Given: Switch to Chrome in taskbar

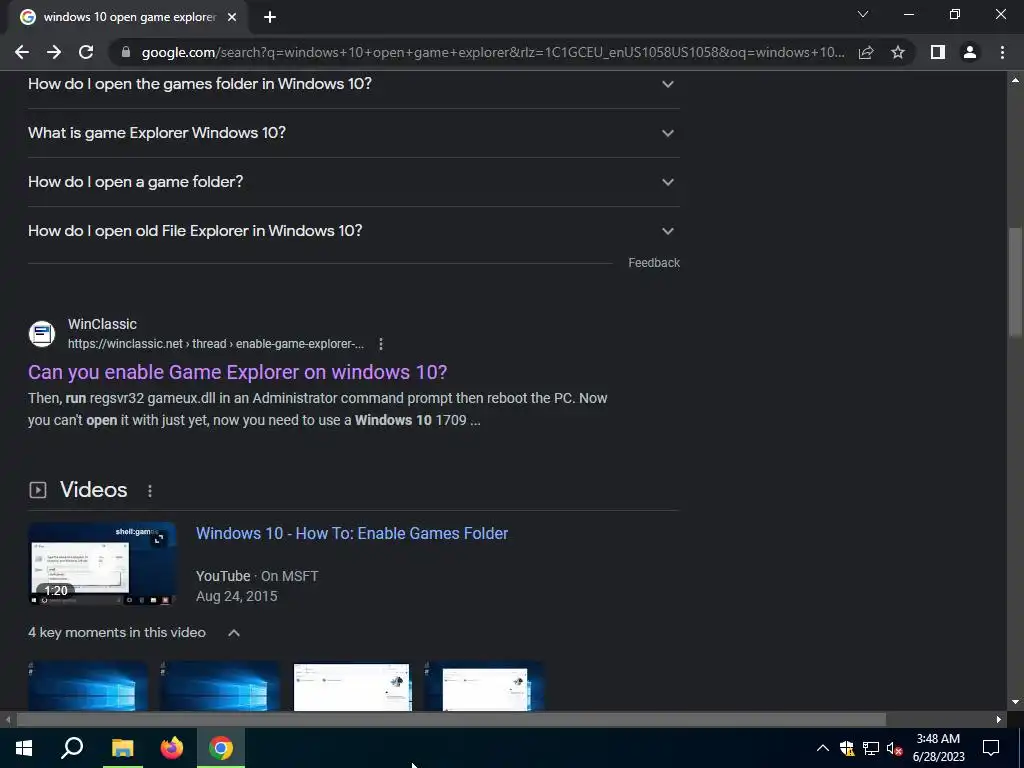Looking at the screenshot, I should pyautogui.click(x=221, y=748).
